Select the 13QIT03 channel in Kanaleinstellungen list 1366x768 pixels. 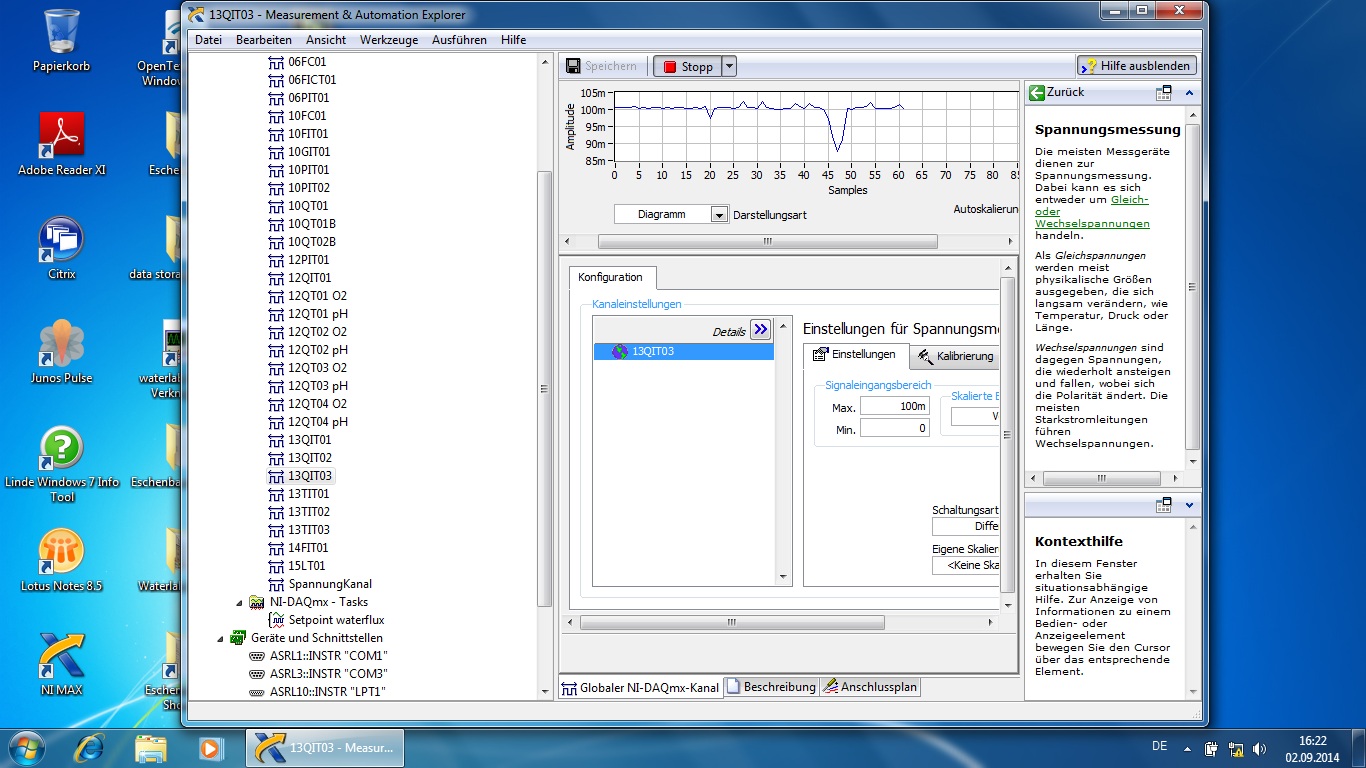coord(683,352)
